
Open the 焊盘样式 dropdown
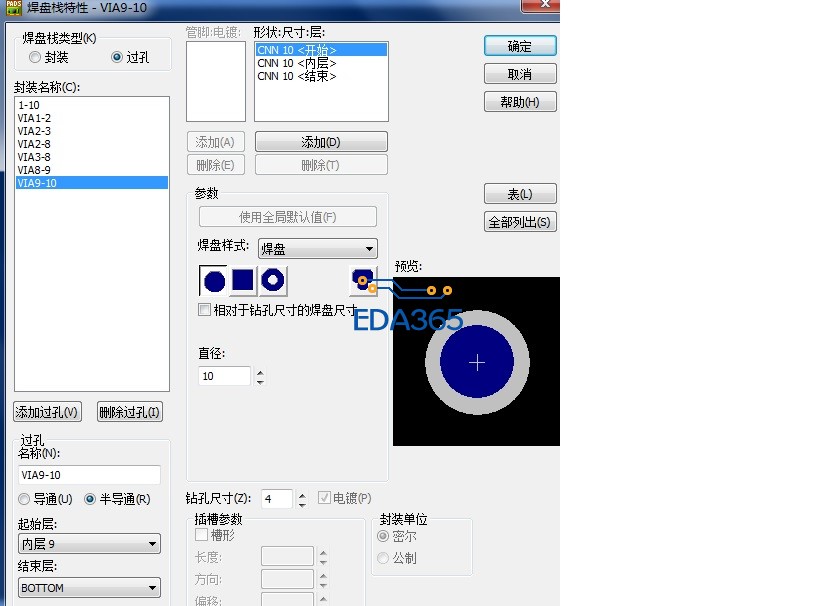(318, 249)
